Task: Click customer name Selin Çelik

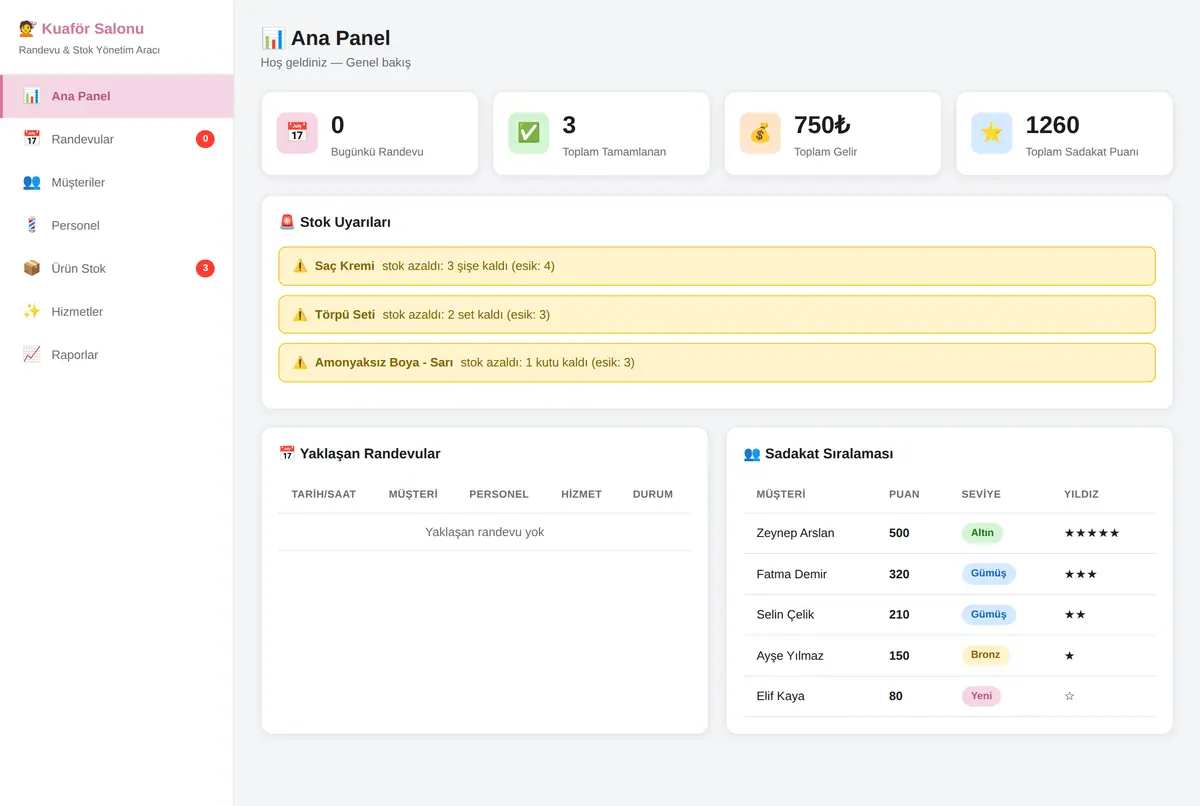Action: tap(787, 614)
